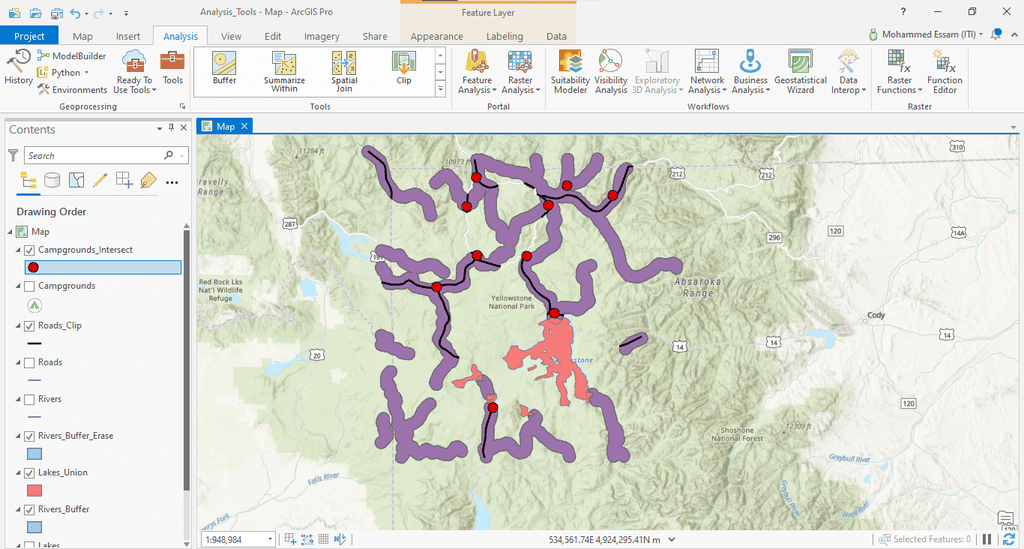This screenshot has height=549, width=1024.
Task: Switch to List By Editing view
Action: coord(100,181)
